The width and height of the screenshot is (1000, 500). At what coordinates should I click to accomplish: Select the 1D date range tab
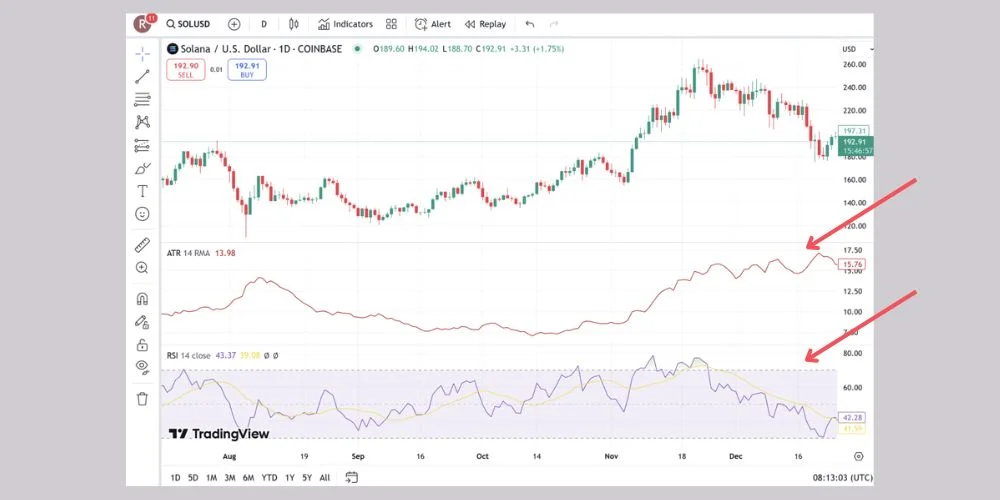175,477
